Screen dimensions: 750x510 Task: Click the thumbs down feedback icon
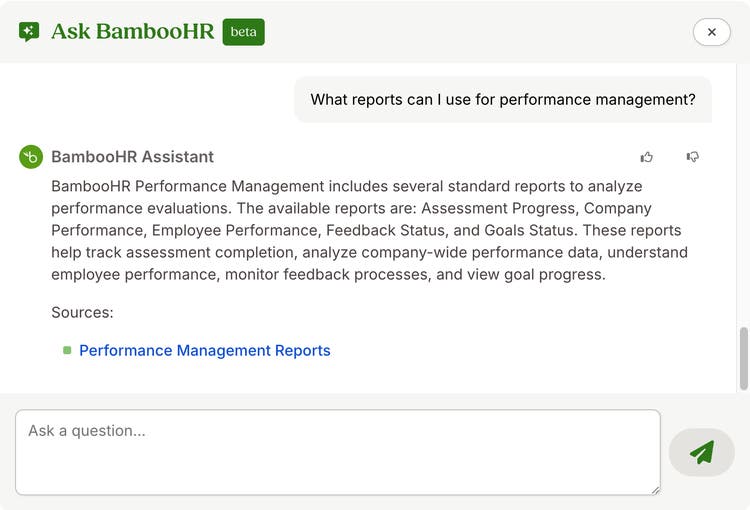(x=693, y=157)
